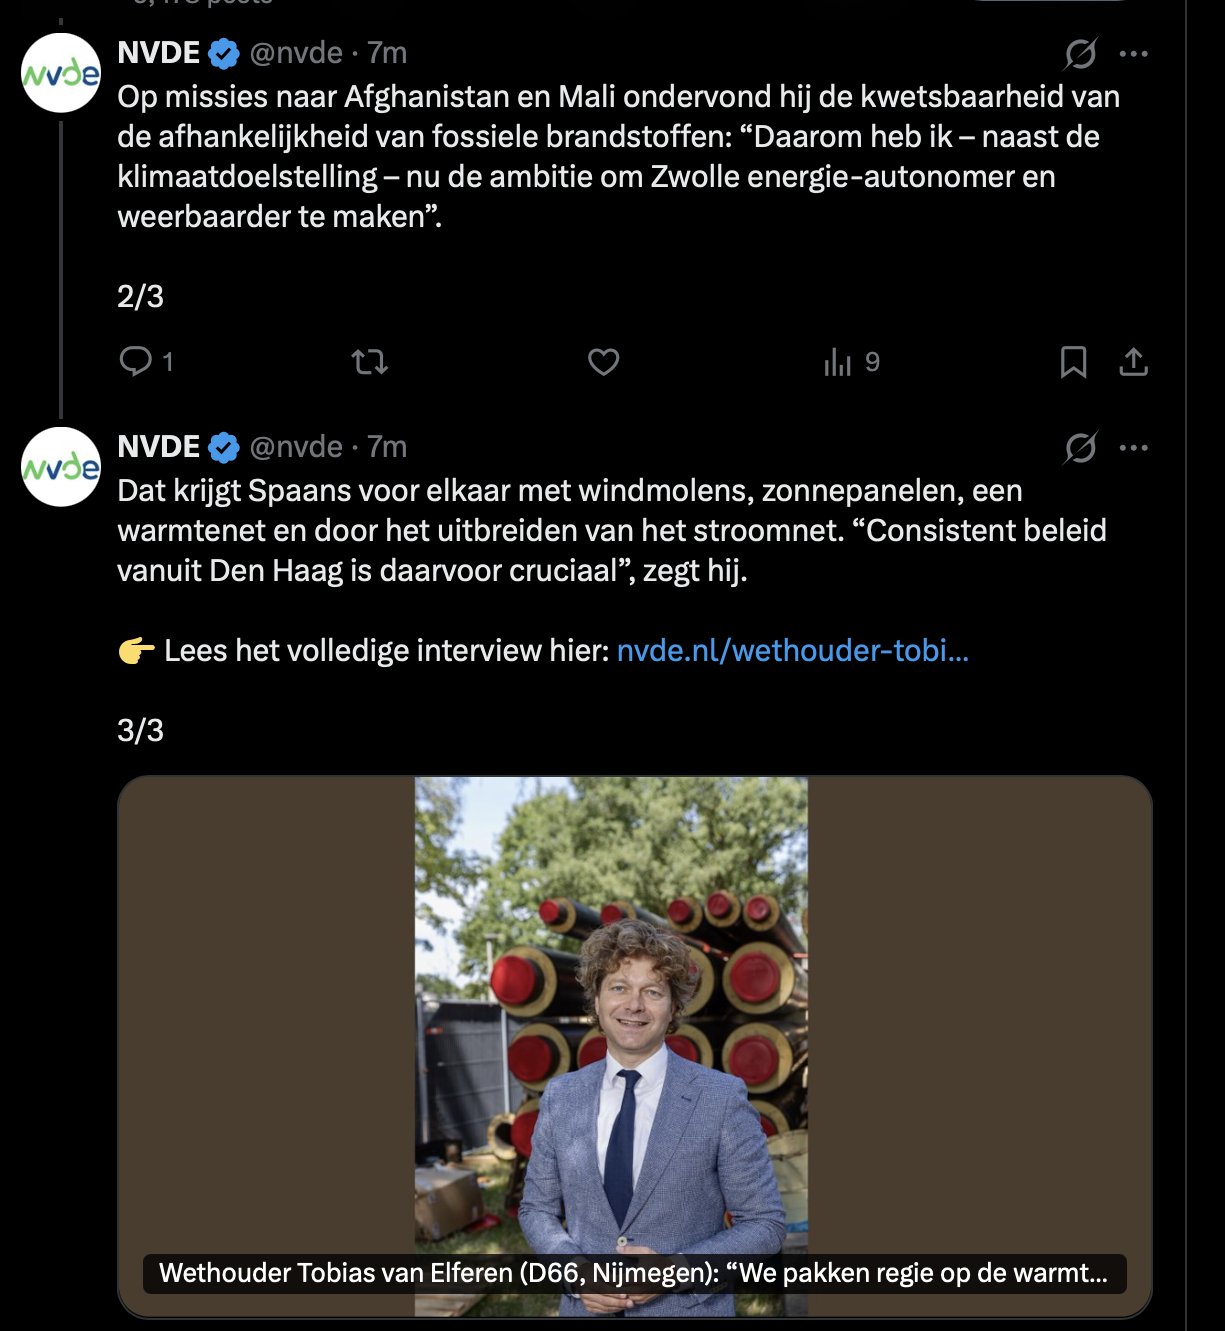1225x1331 pixels.
Task: Open the 7m timestamp on 3/3 post
Action: click(387, 447)
